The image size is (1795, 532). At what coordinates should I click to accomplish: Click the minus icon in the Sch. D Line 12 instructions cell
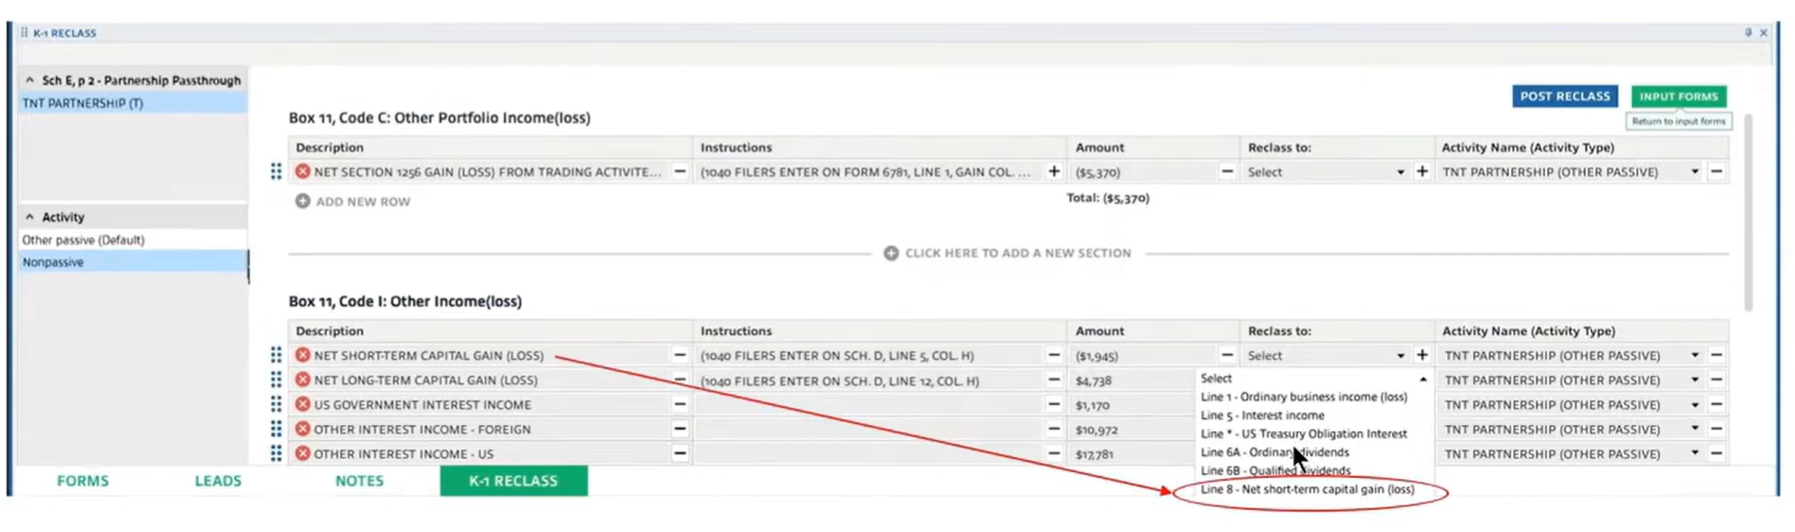(x=1054, y=380)
